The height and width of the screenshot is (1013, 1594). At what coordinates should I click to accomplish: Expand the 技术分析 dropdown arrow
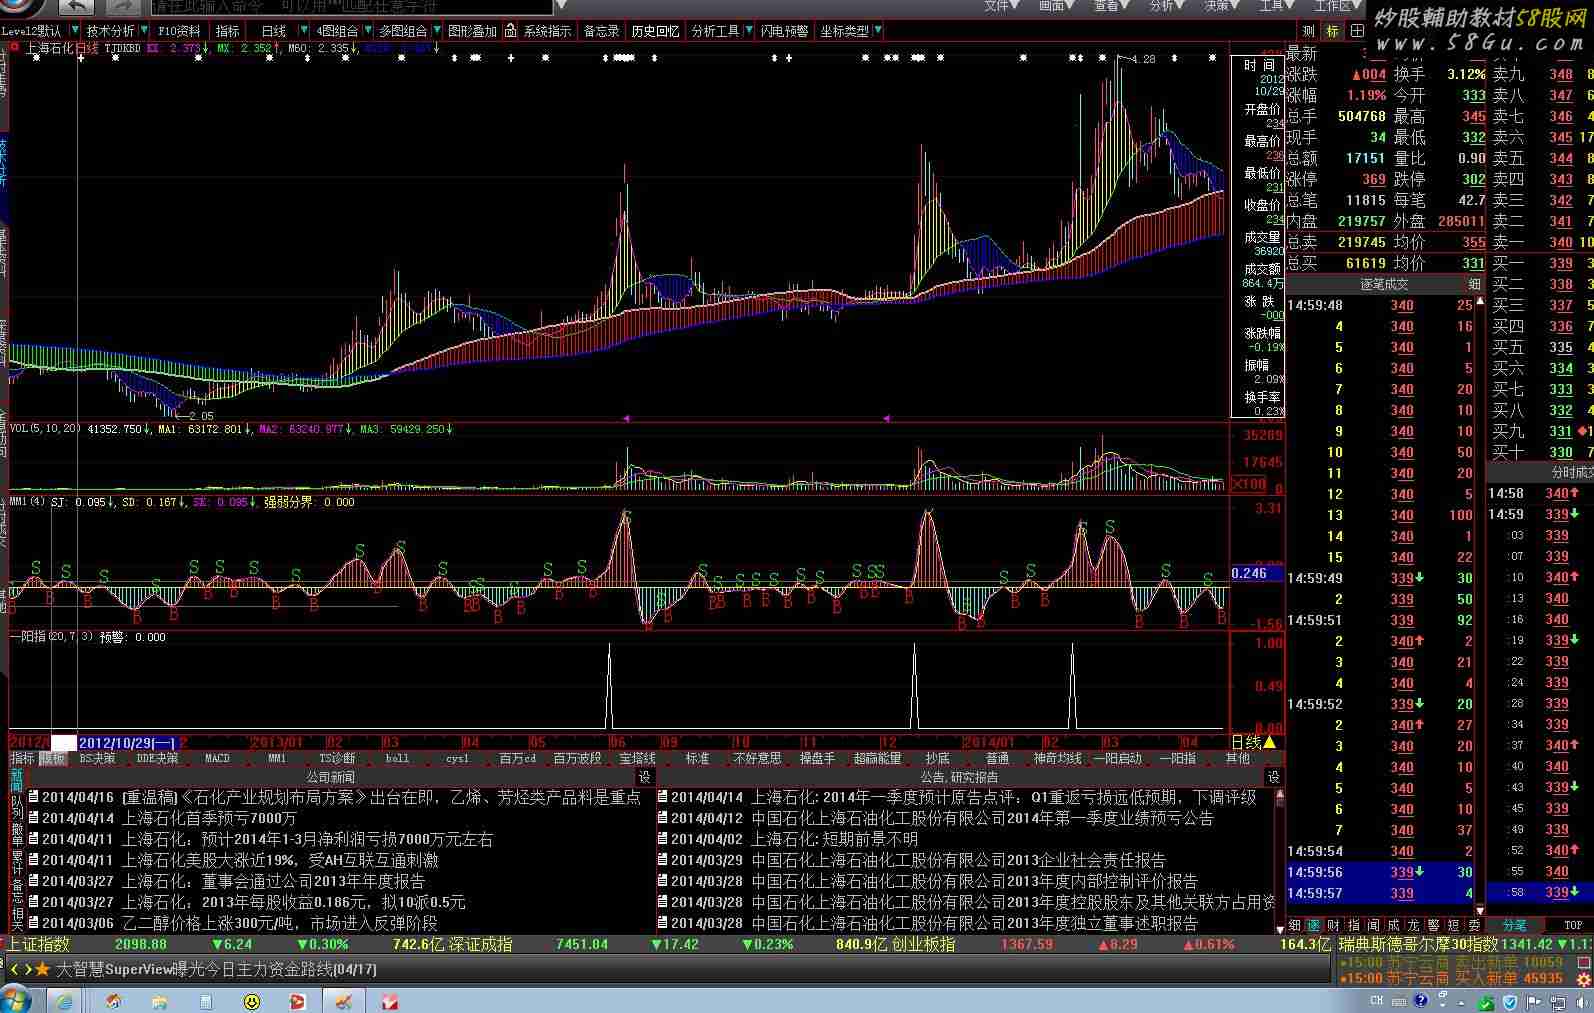(x=143, y=31)
